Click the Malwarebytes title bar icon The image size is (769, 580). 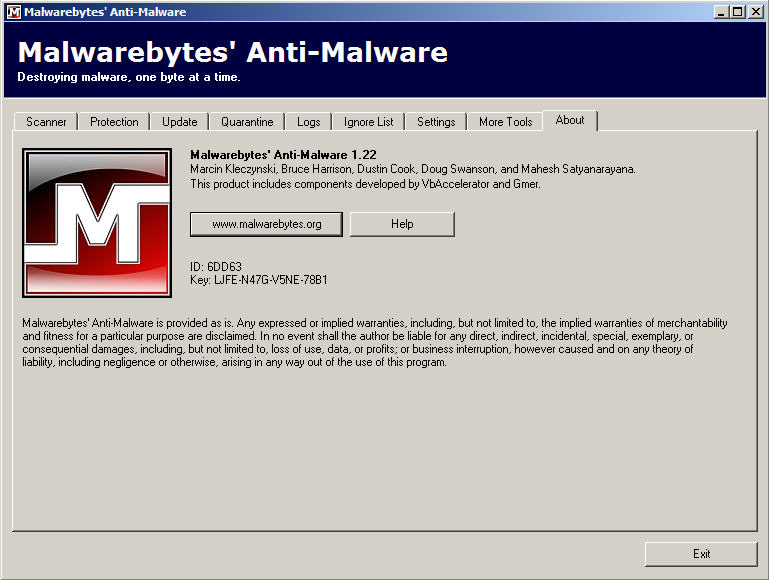point(14,12)
